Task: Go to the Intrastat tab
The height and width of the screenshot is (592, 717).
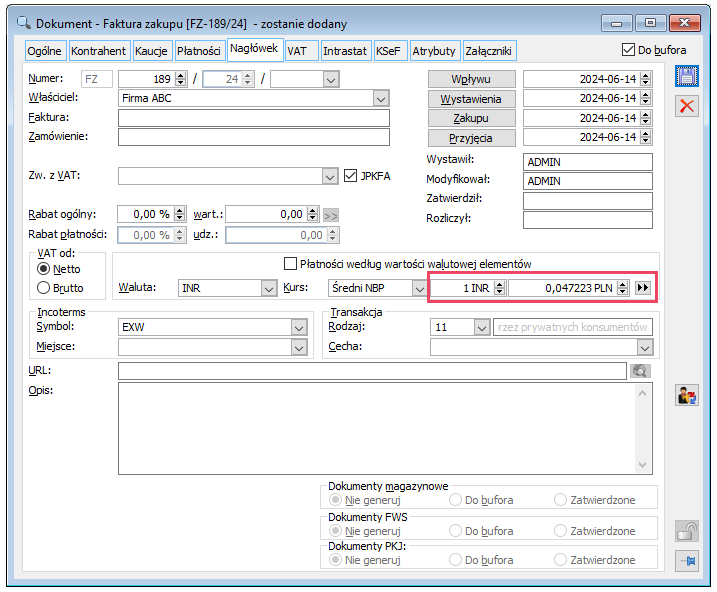Action: (x=345, y=51)
